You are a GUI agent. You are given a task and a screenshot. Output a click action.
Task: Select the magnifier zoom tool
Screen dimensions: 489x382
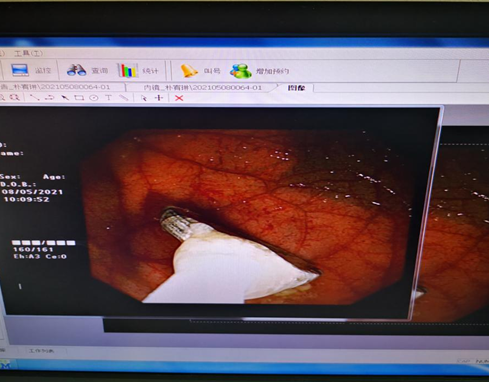pyautogui.click(x=15, y=97)
